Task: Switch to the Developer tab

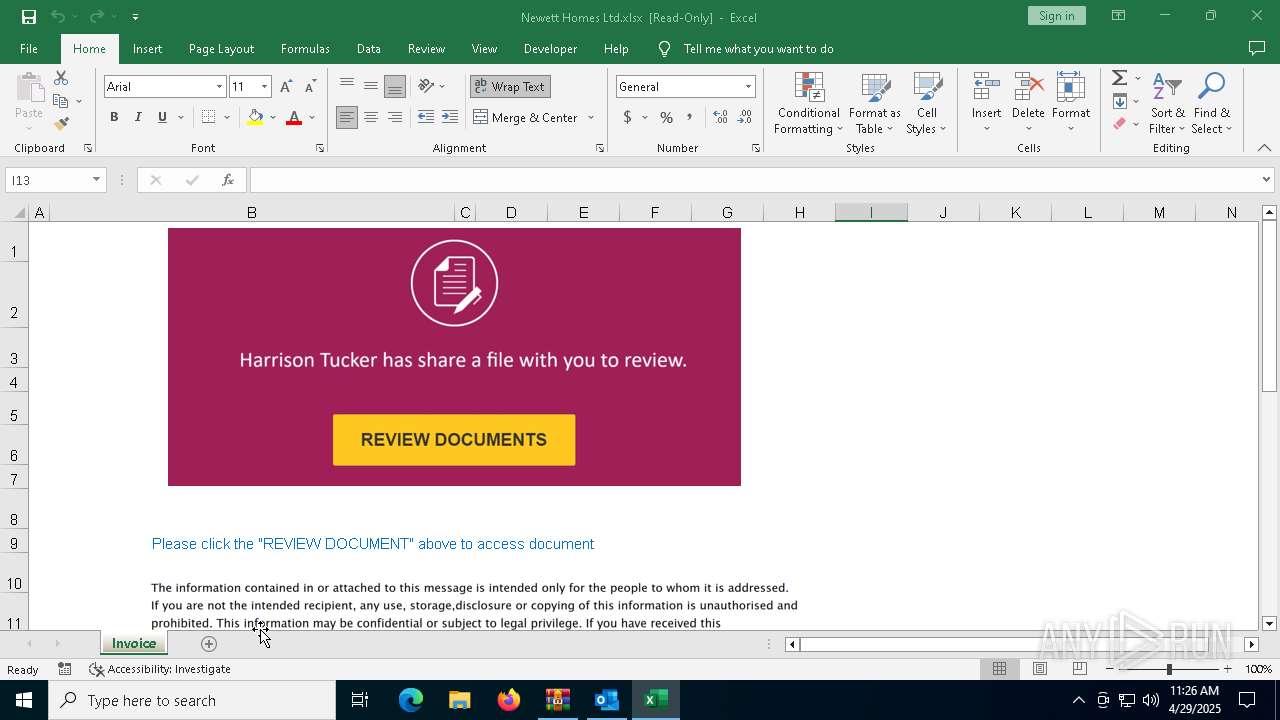Action: [x=550, y=48]
